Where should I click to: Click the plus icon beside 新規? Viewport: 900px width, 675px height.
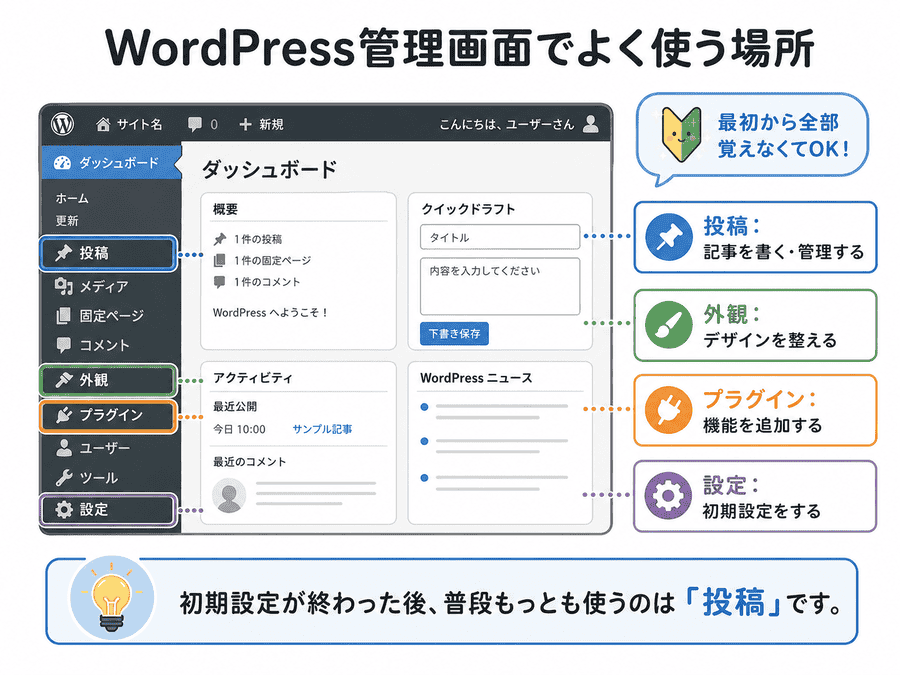(245, 124)
